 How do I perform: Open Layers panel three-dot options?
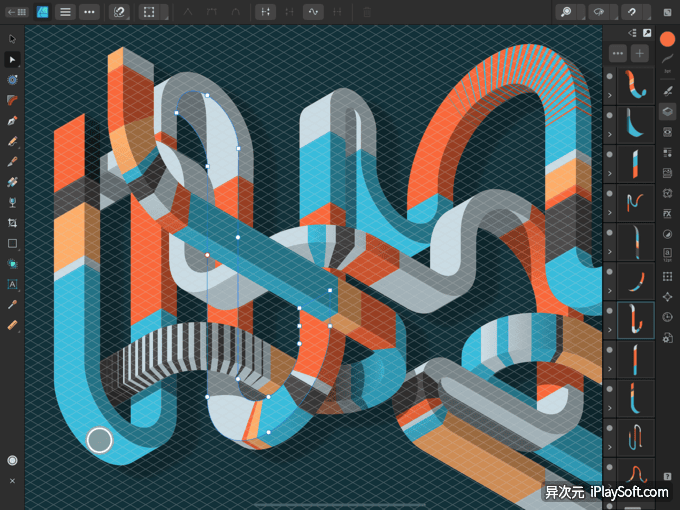(618, 53)
